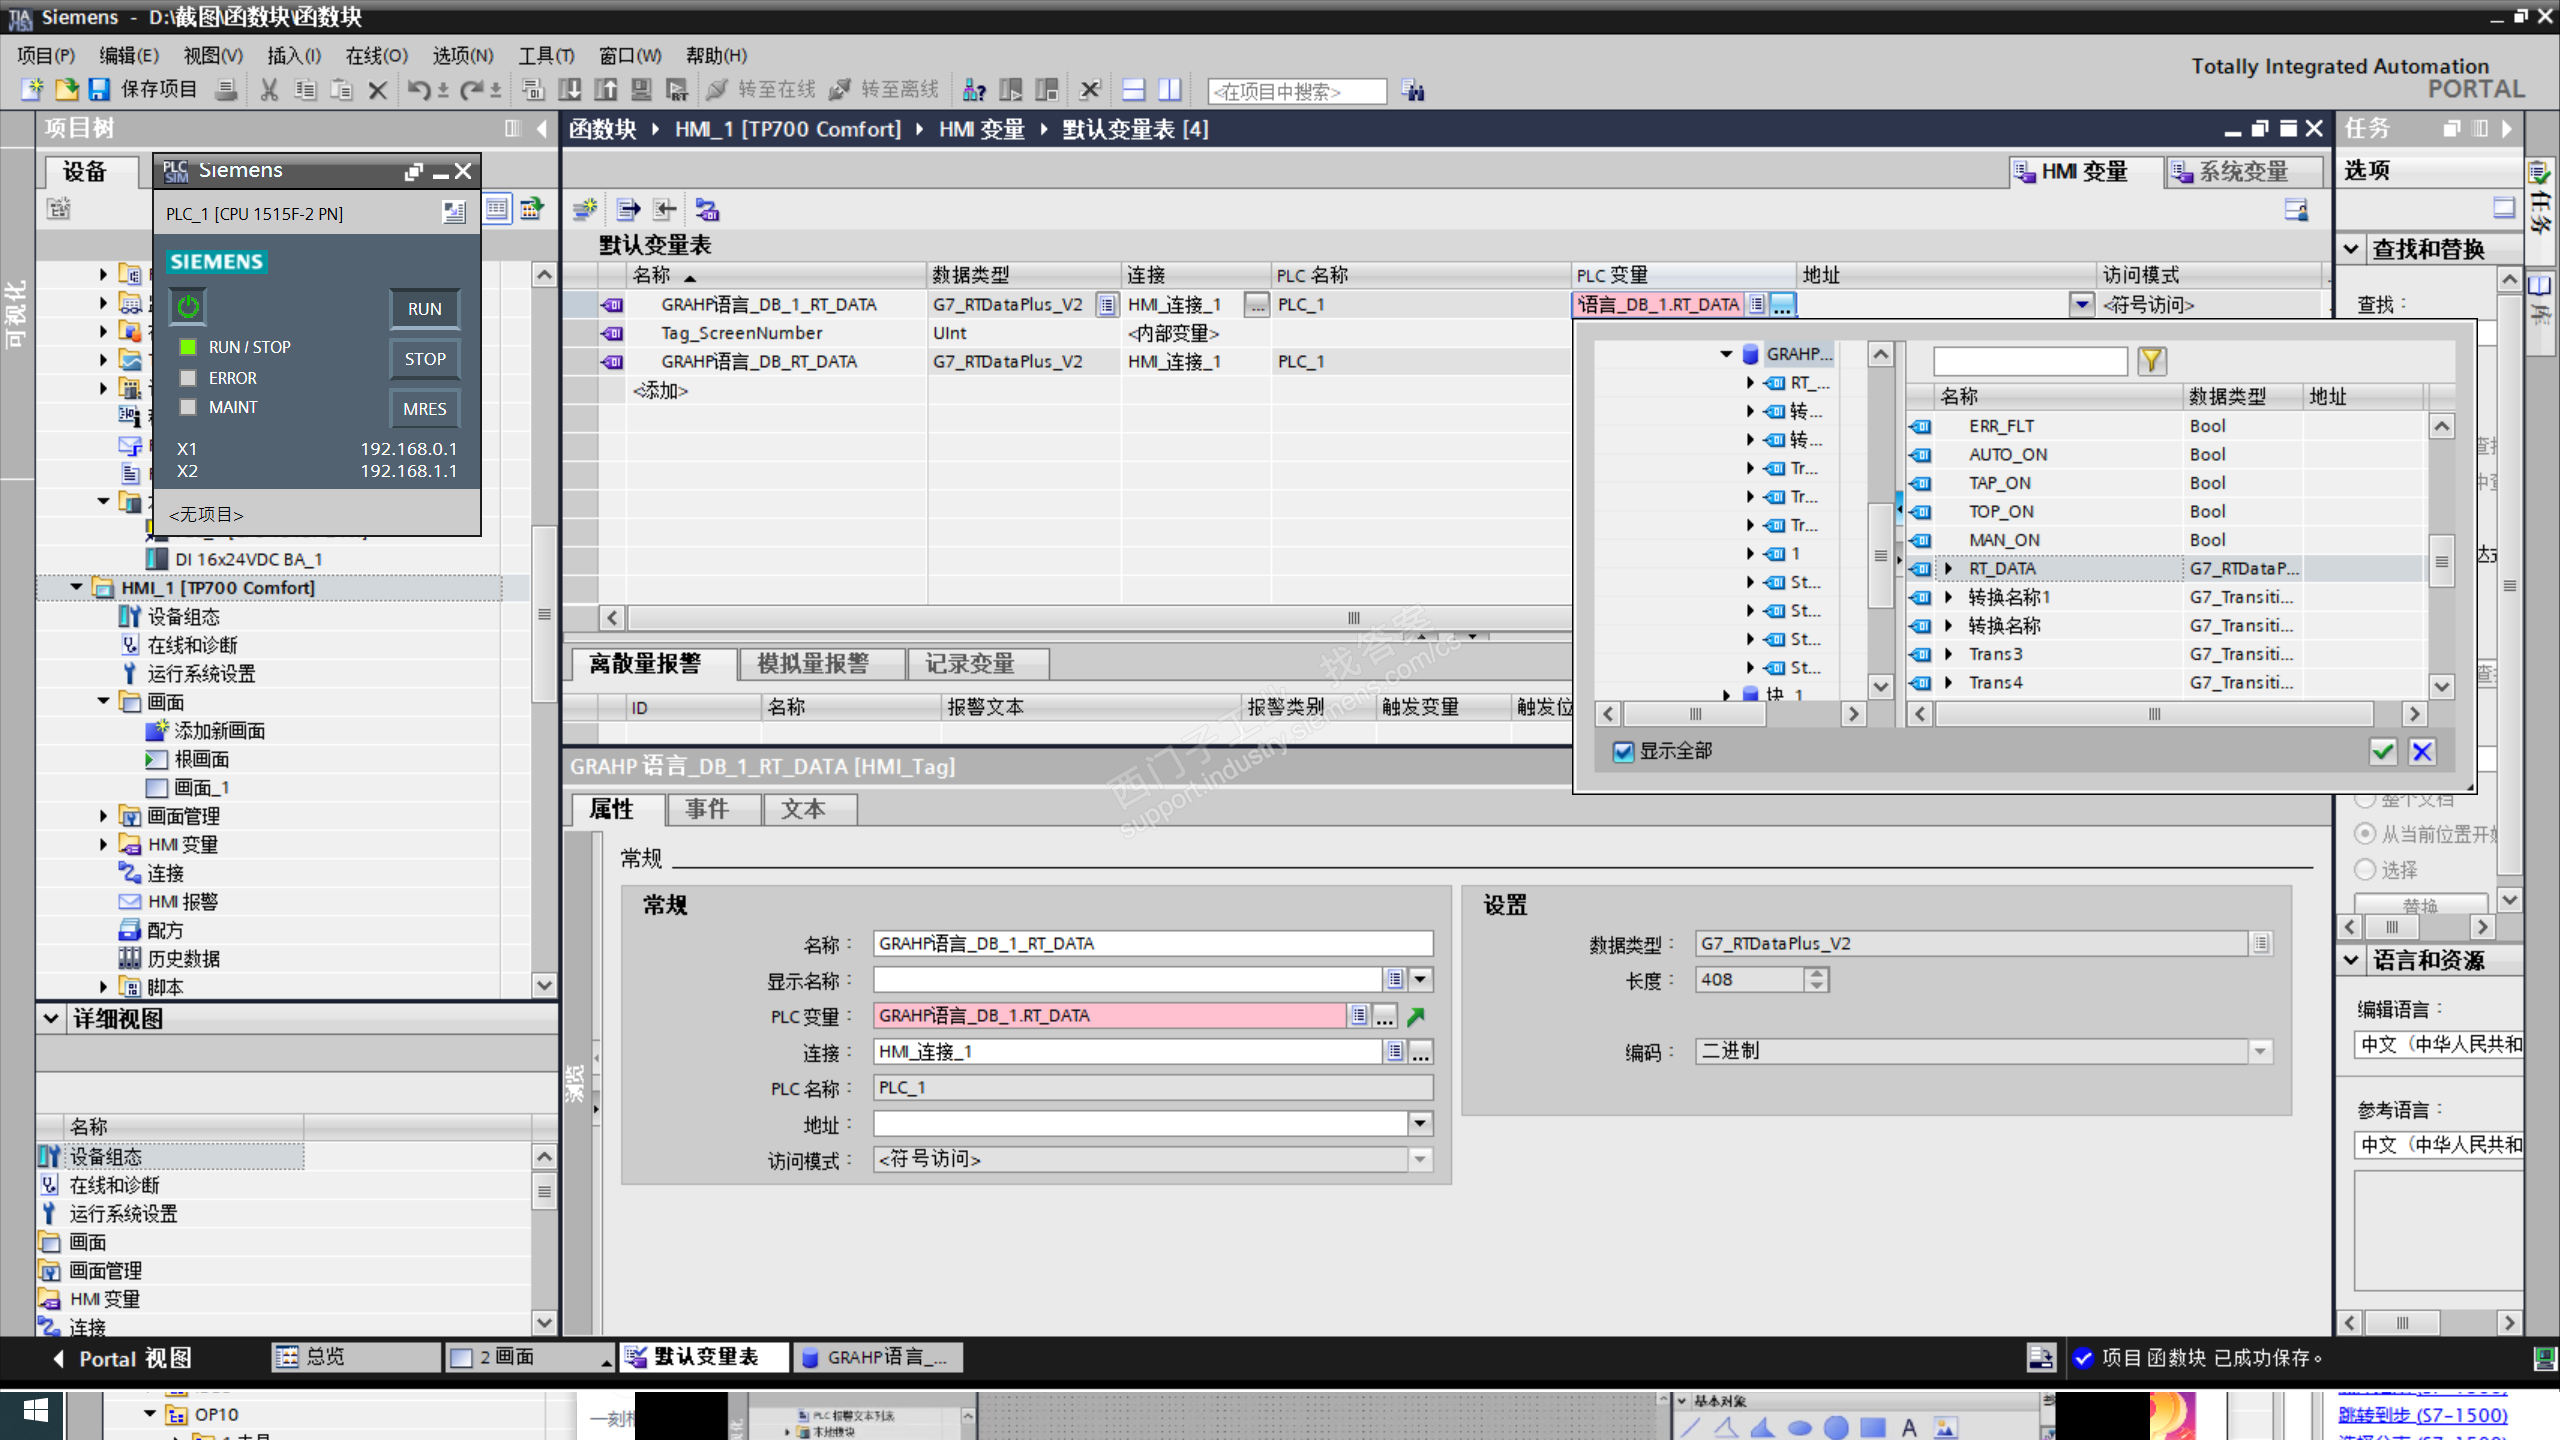Confirm selection with green checkmark icon
The image size is (2560, 1440).
tap(2383, 752)
